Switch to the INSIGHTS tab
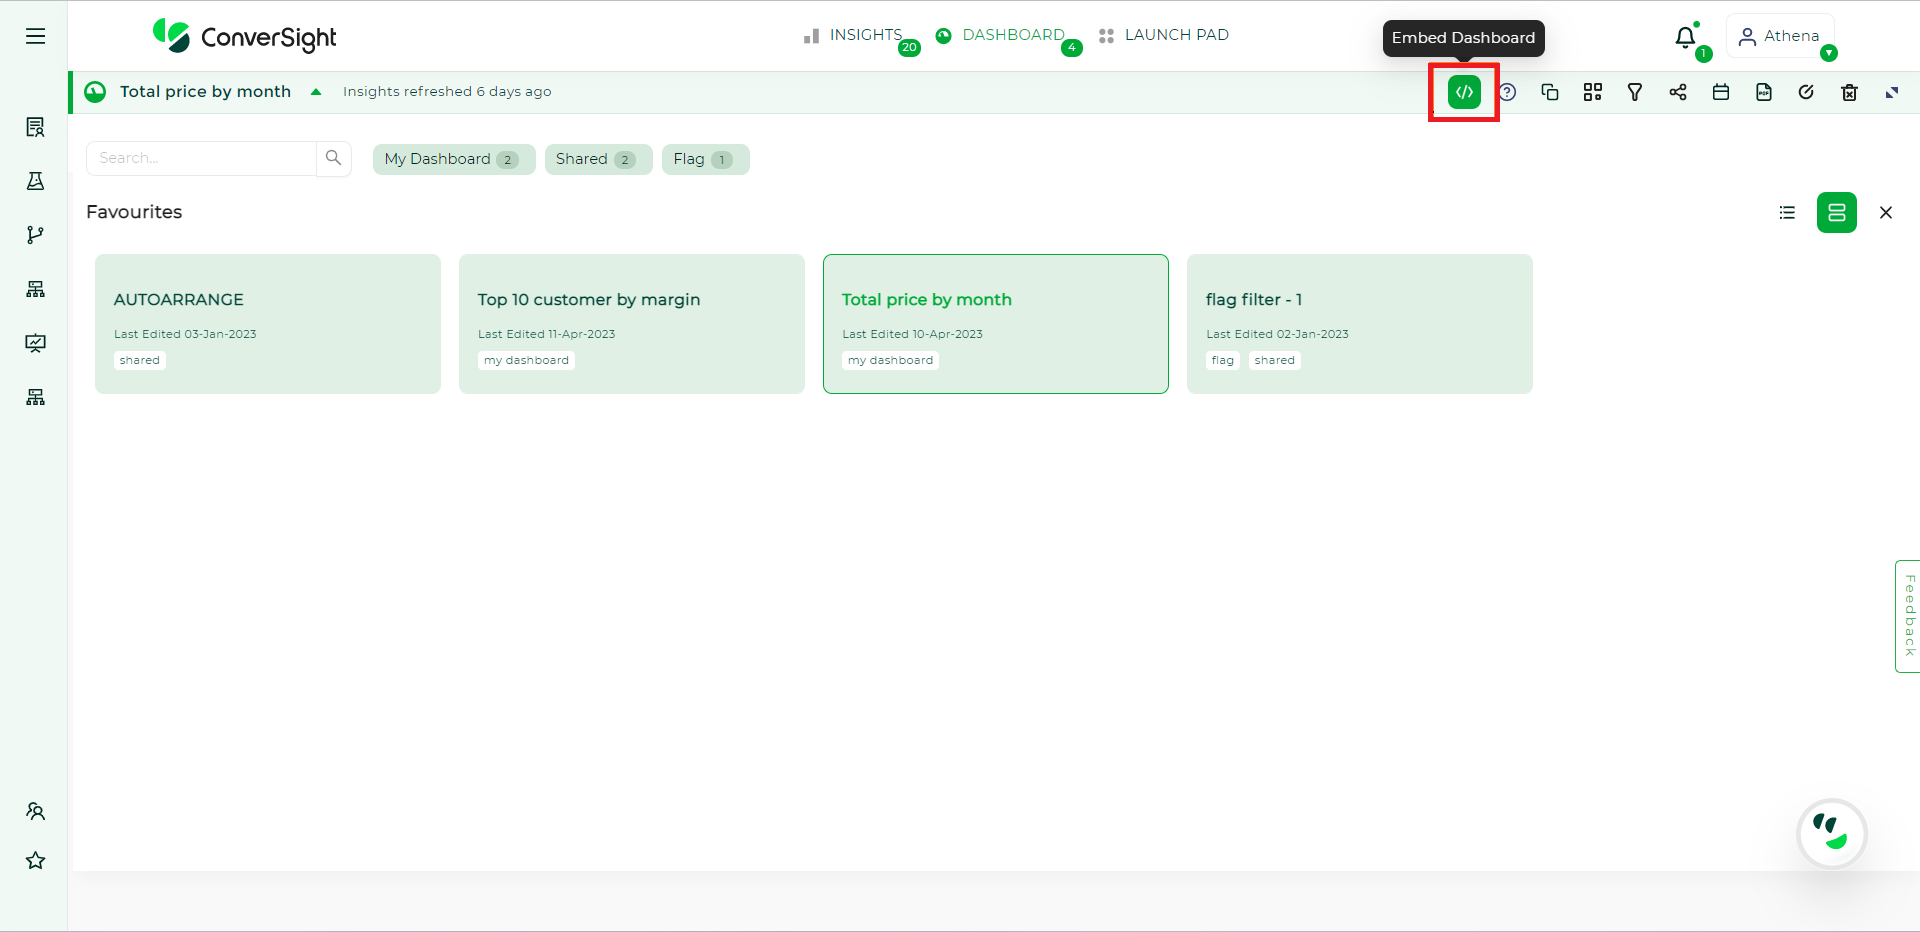Viewport: 1920px width, 932px height. click(x=866, y=34)
